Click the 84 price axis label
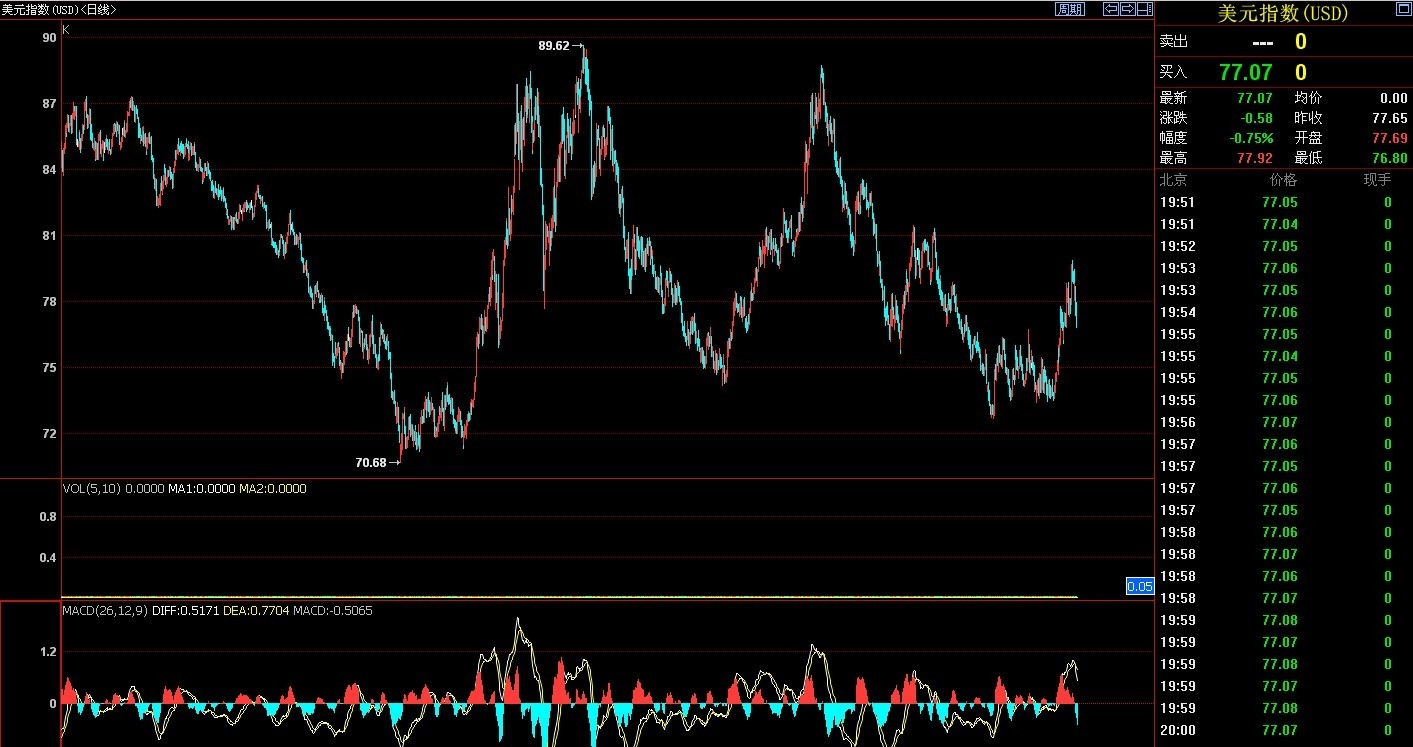Image resolution: width=1413 pixels, height=747 pixels. (x=49, y=170)
